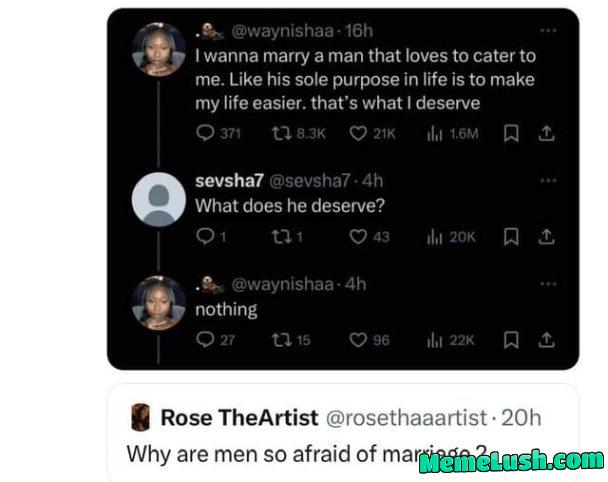Image resolution: width=608 pixels, height=482 pixels.
Task: Open Rose TheArtist's small profile picture
Action: pyautogui.click(x=141, y=417)
